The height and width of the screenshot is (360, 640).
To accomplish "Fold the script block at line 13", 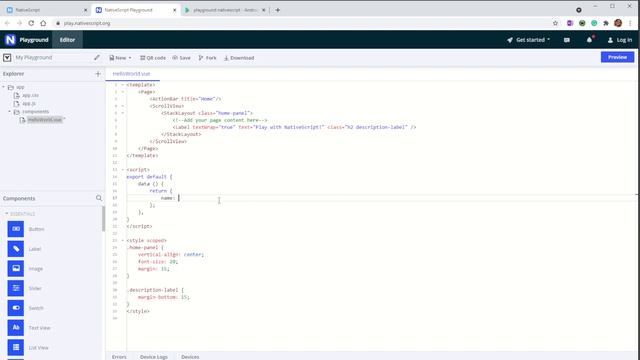I will pos(122,170).
